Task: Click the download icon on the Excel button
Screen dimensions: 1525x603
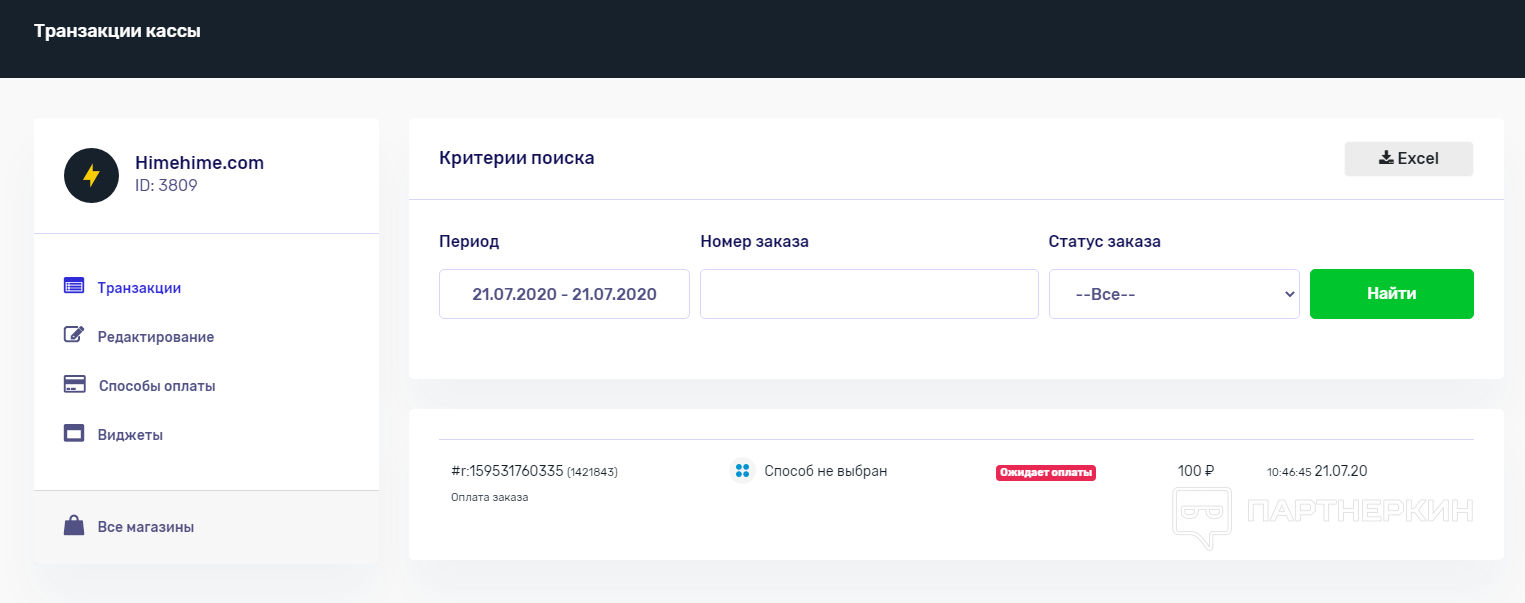Action: [x=1386, y=158]
